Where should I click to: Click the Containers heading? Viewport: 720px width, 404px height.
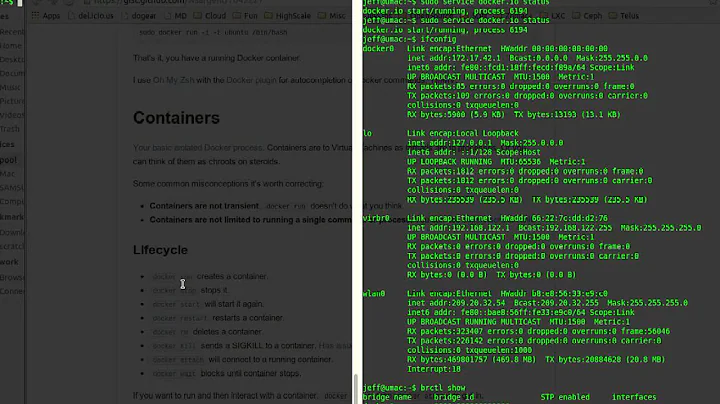coord(176,118)
